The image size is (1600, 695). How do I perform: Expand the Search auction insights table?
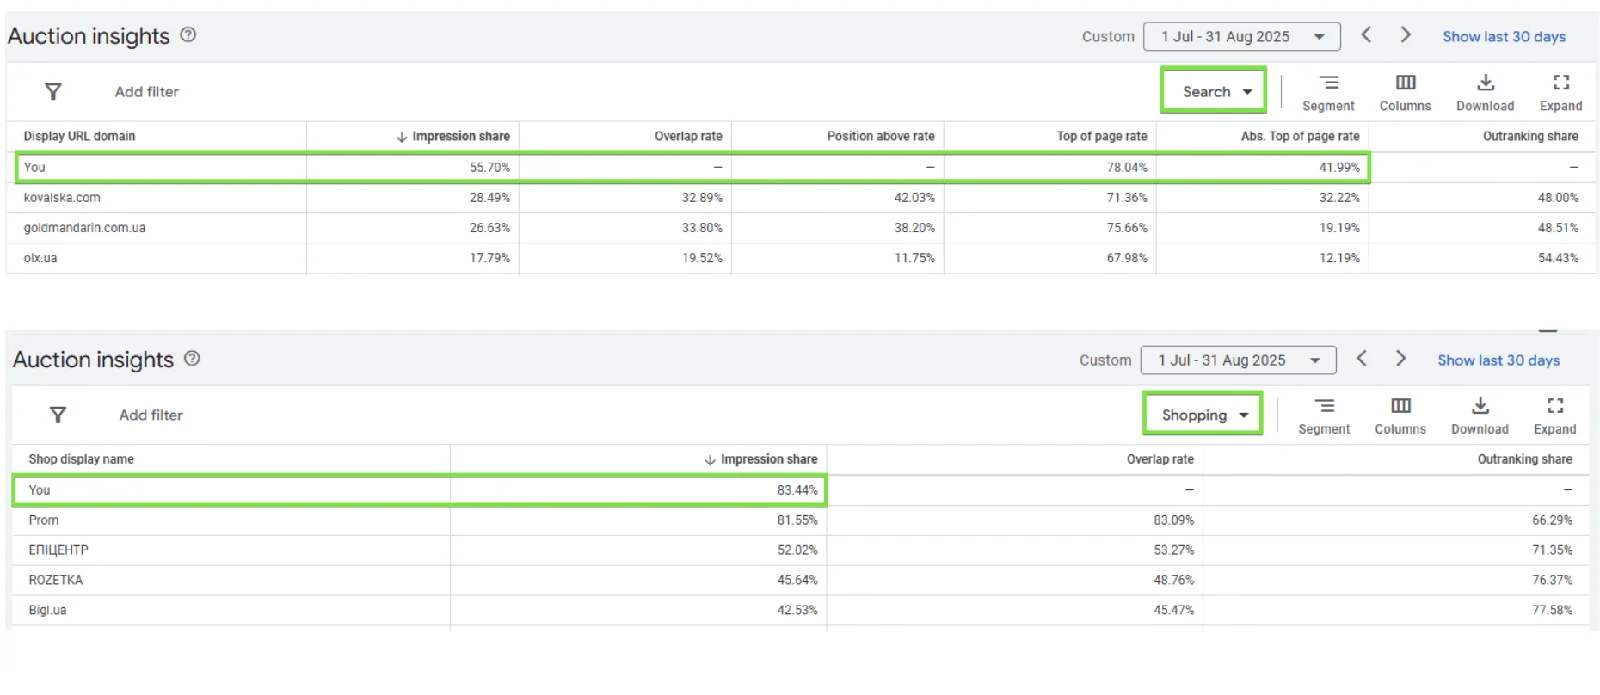[1561, 93]
